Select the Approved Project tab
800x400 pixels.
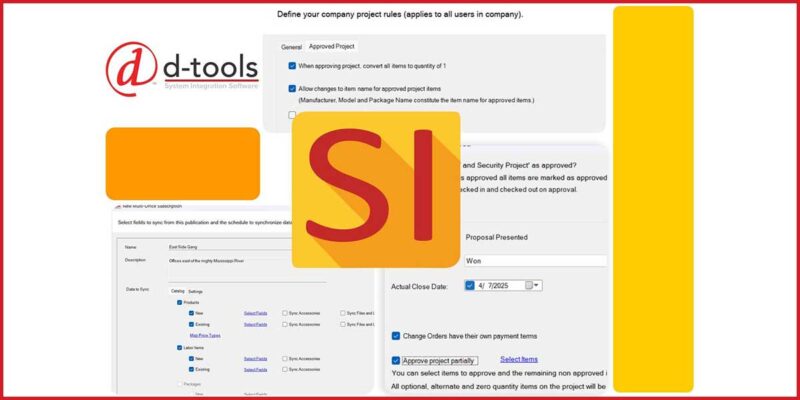(332, 46)
